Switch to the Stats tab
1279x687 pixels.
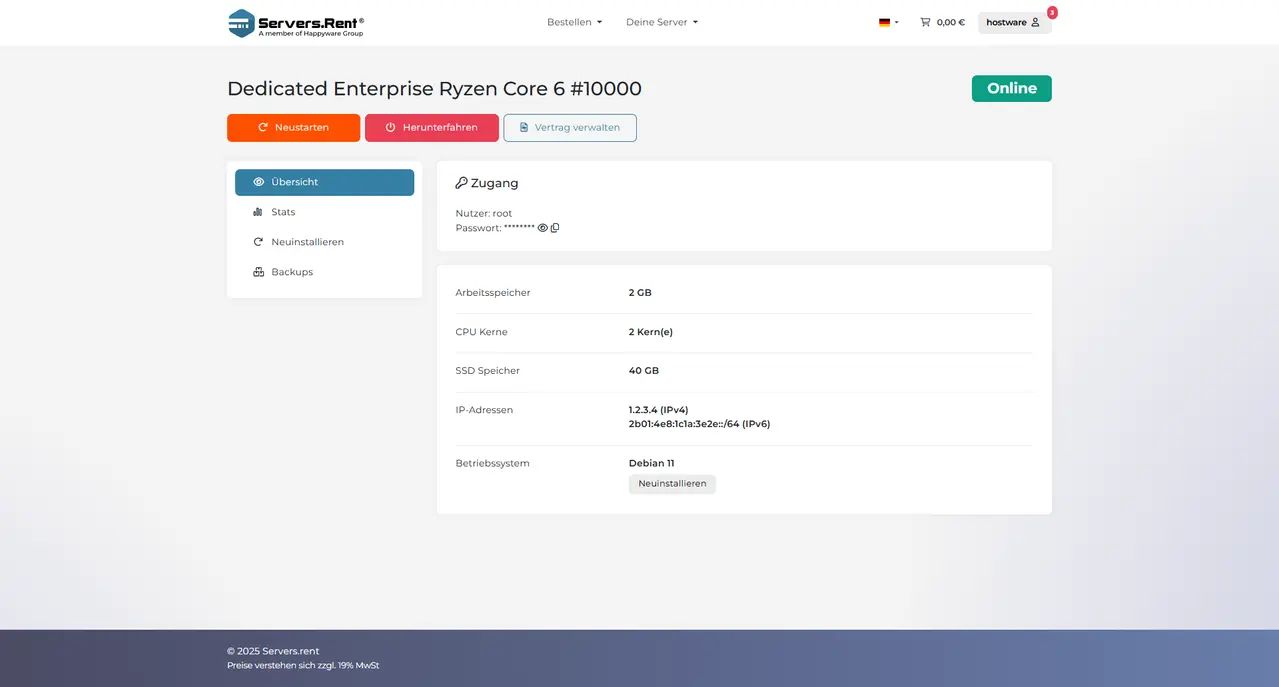point(324,212)
